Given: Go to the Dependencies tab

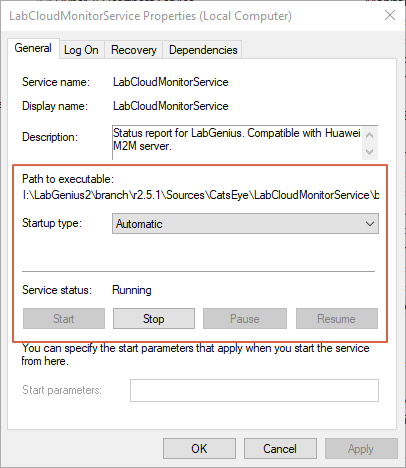Looking at the screenshot, I should (x=203, y=50).
